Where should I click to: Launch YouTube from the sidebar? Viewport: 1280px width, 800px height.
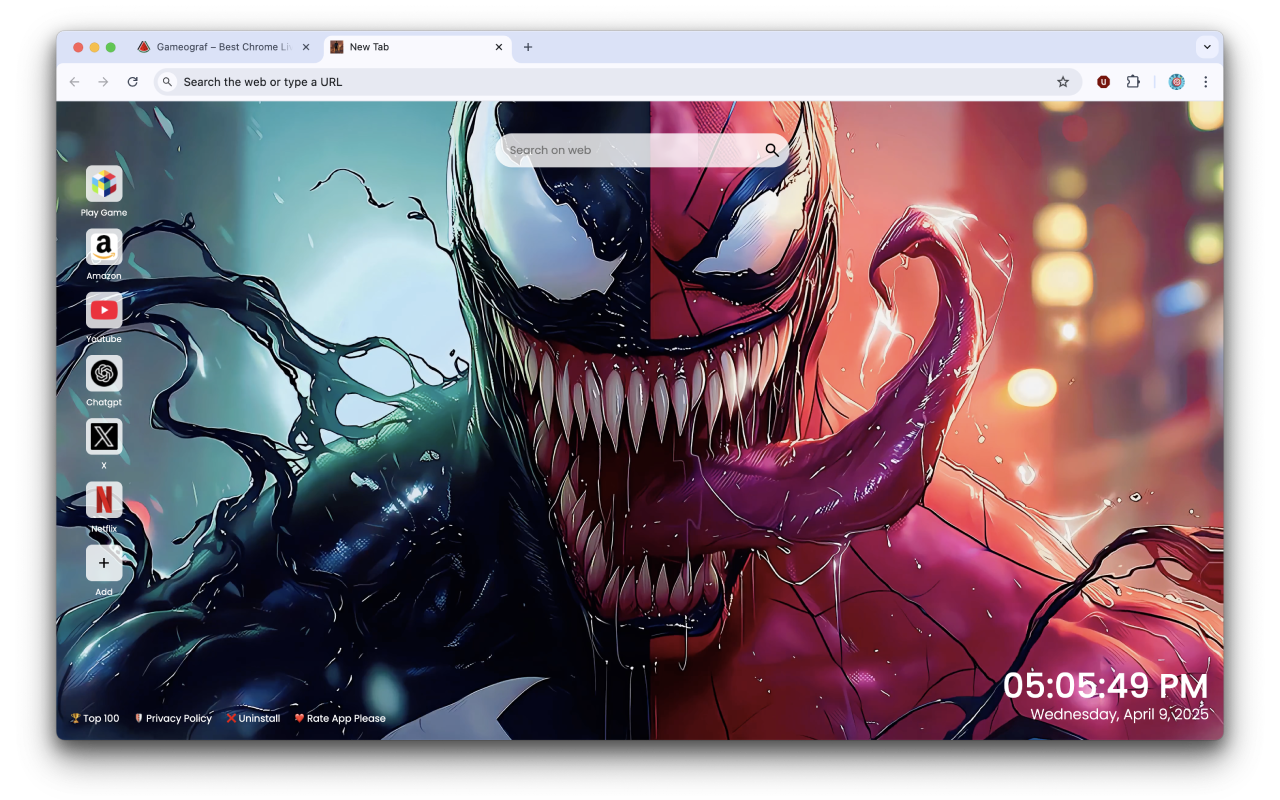point(104,311)
